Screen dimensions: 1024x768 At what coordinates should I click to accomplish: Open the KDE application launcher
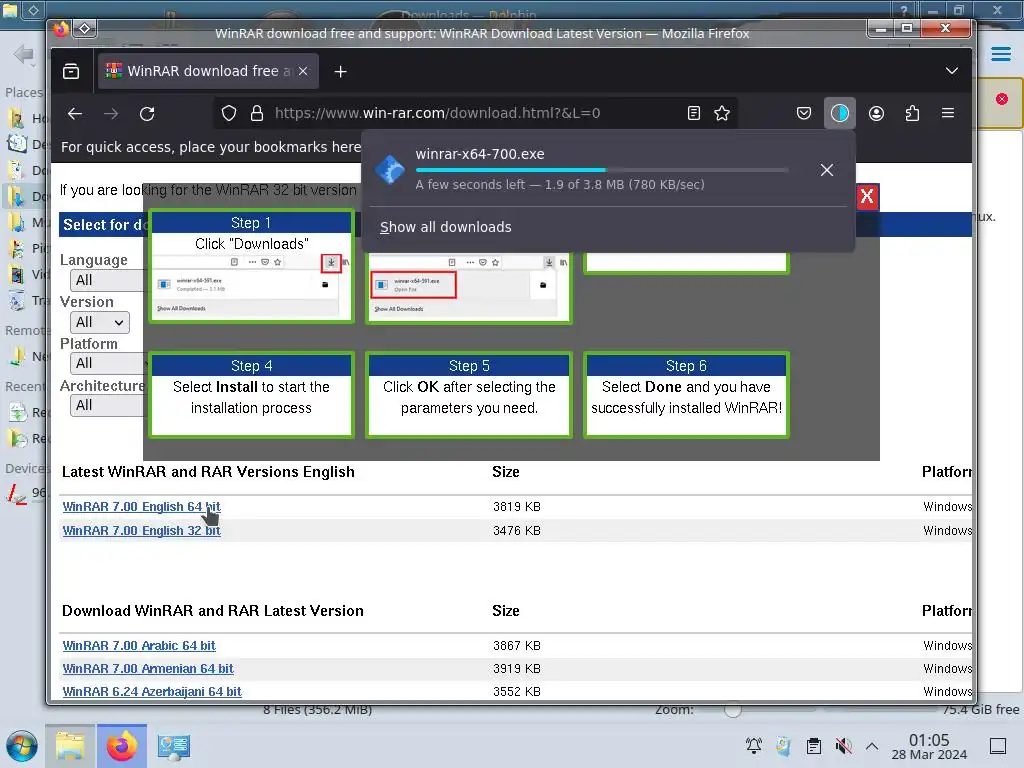[x=22, y=746]
